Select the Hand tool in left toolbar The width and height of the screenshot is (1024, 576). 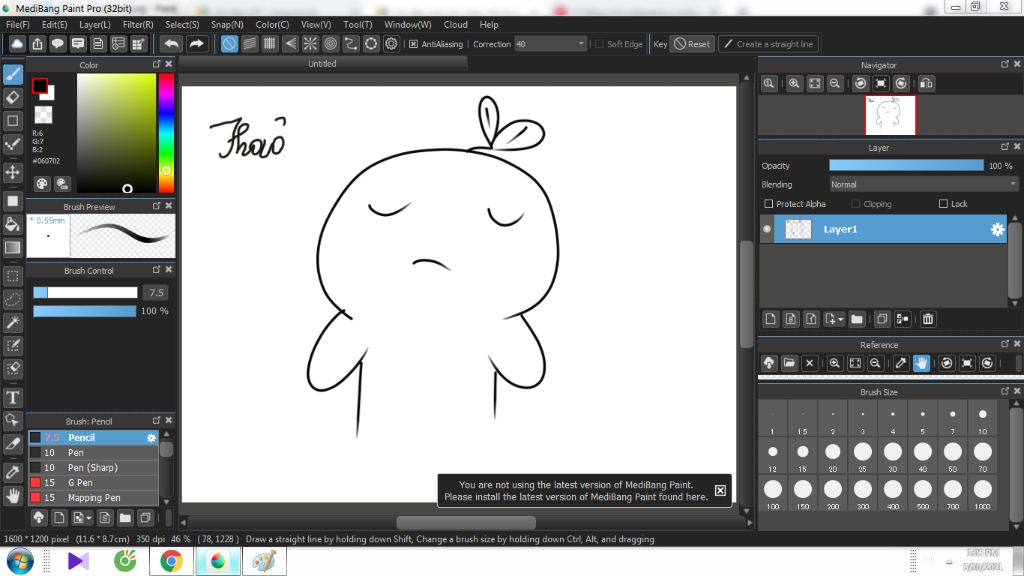(x=12, y=496)
